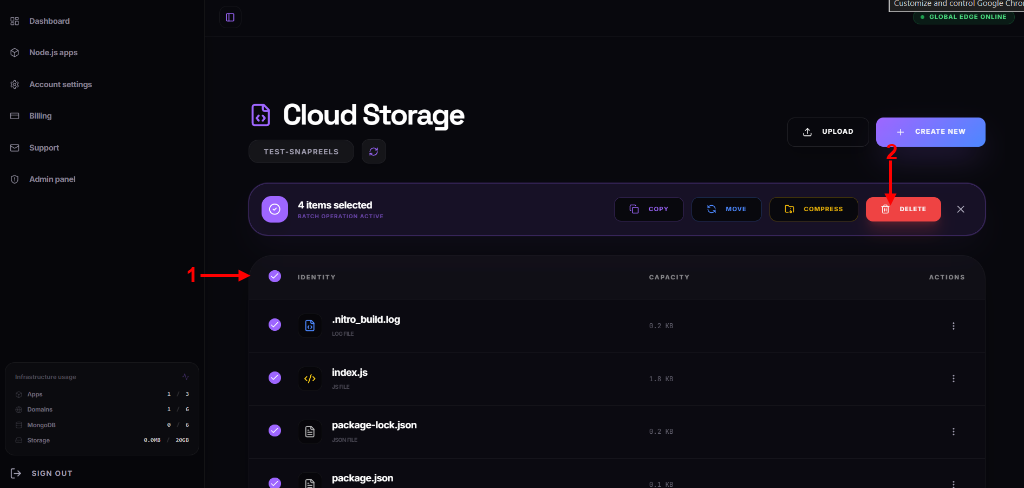Uncheck the .nitro_build.log file checkbox
Viewport: 1024px width, 488px height.
(x=275, y=325)
